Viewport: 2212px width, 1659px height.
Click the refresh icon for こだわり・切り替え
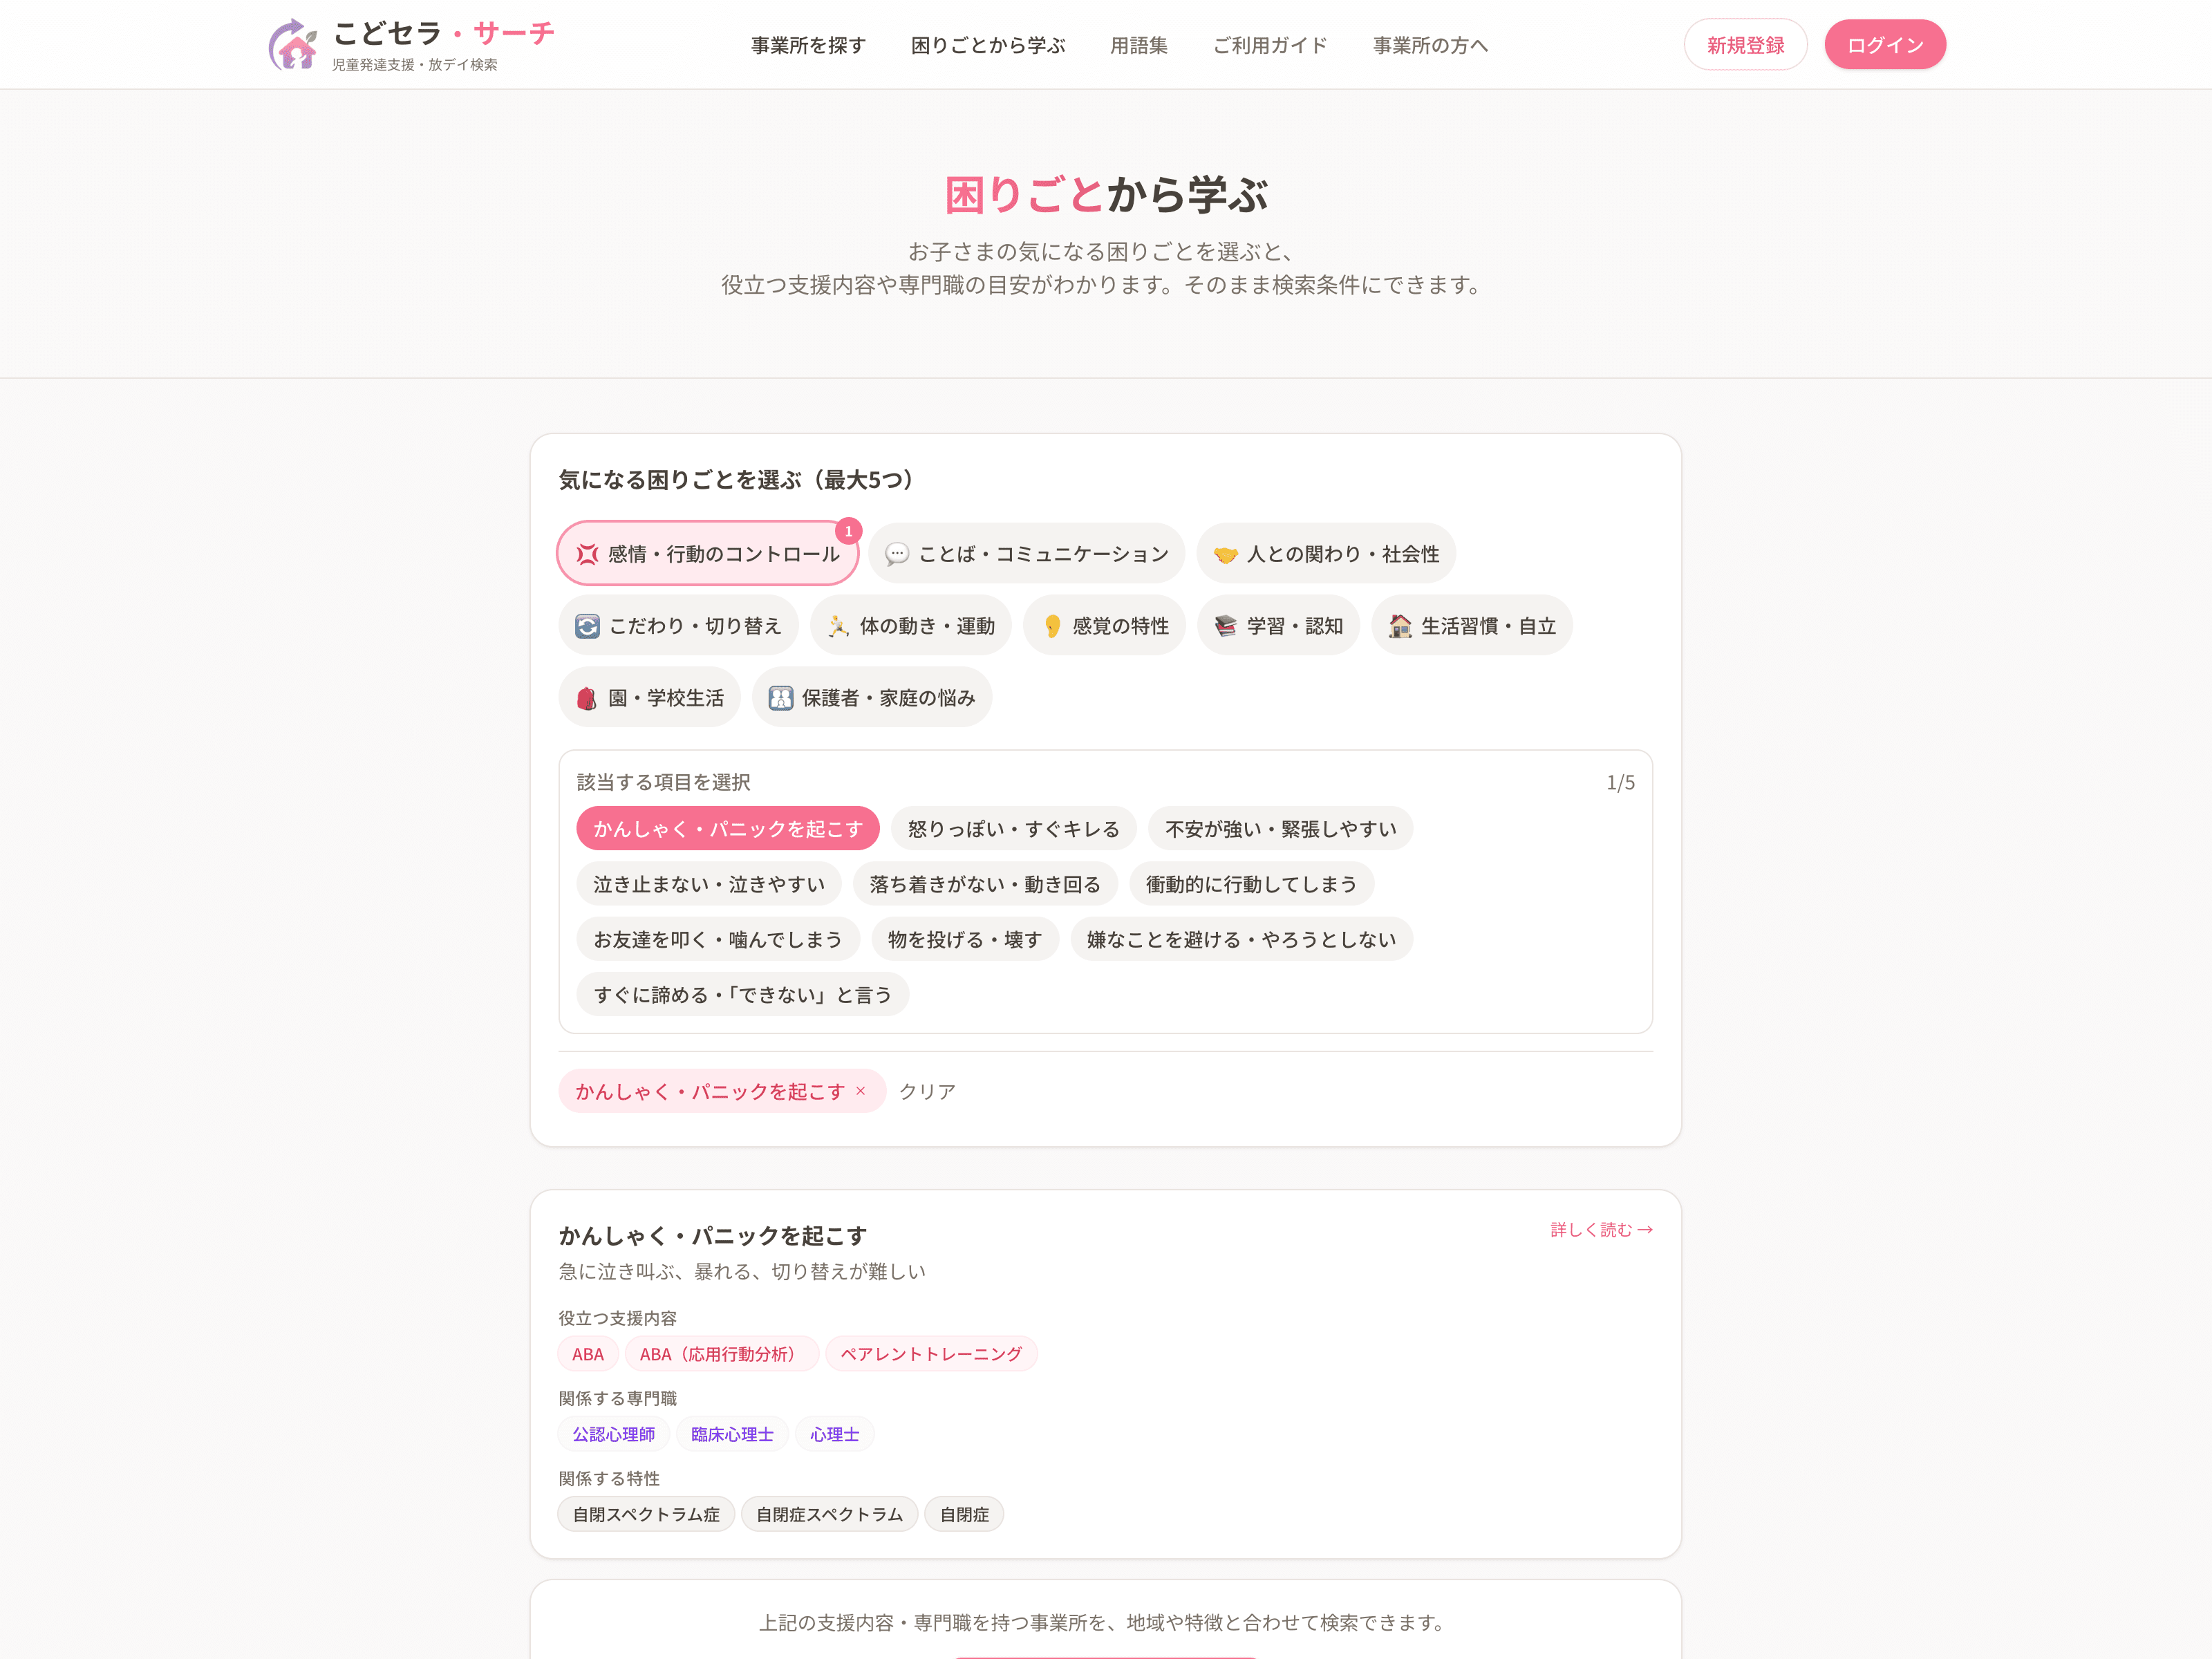pyautogui.click(x=587, y=626)
